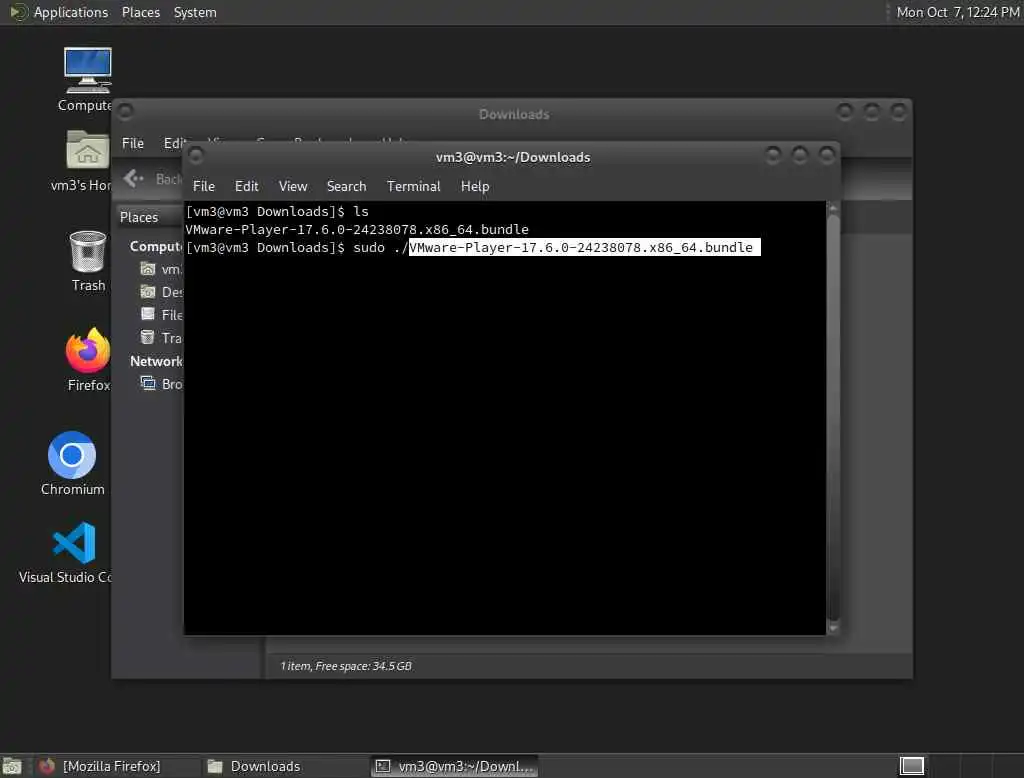
Task: Click the Back arrow in the Downloads window
Action: [x=133, y=178]
